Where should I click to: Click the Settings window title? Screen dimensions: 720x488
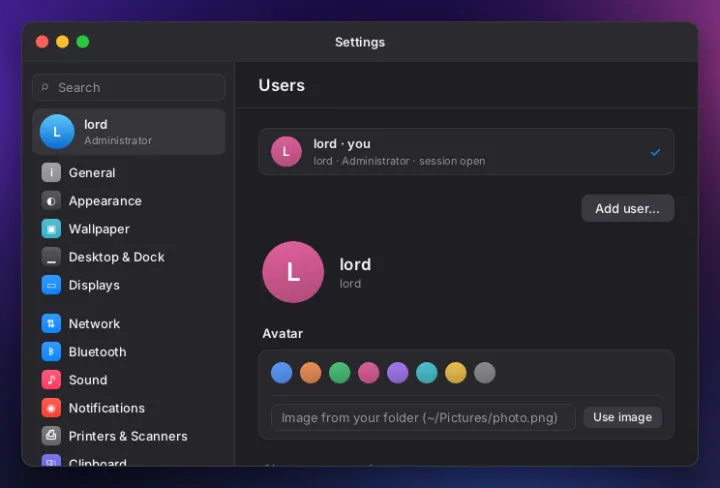pos(360,42)
